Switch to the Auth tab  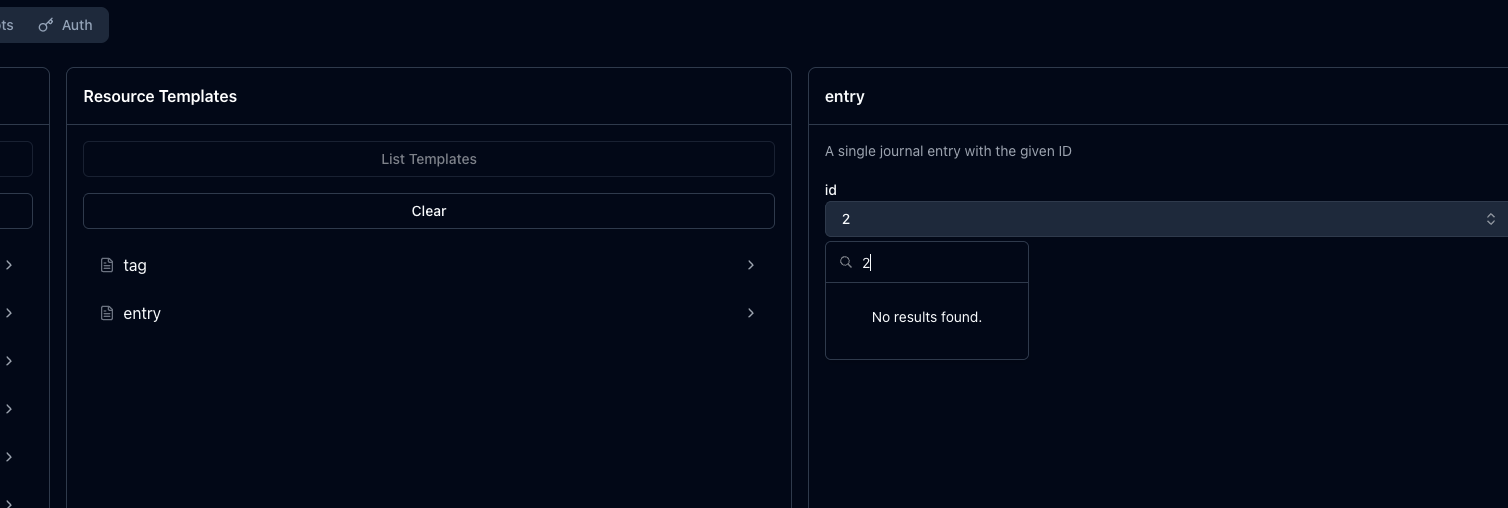(x=67, y=25)
